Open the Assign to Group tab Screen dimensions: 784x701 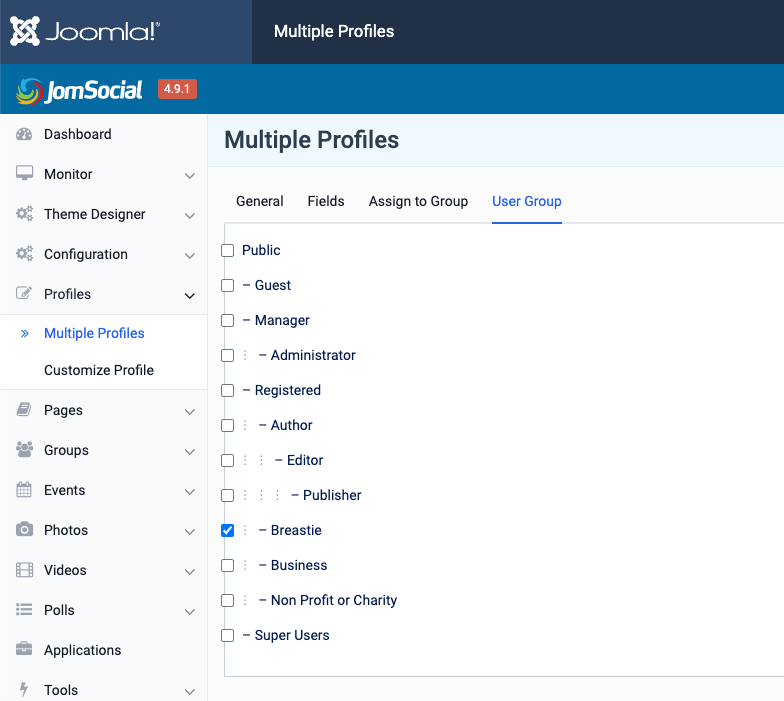(x=418, y=201)
